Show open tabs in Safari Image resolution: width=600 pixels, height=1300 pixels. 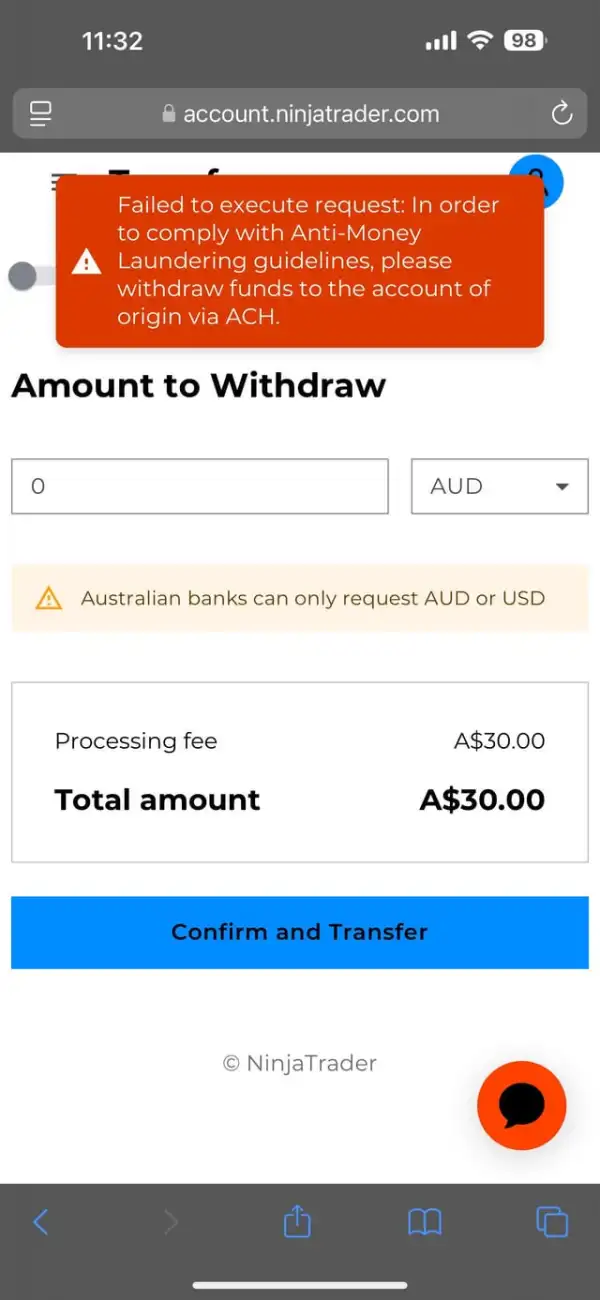552,1221
